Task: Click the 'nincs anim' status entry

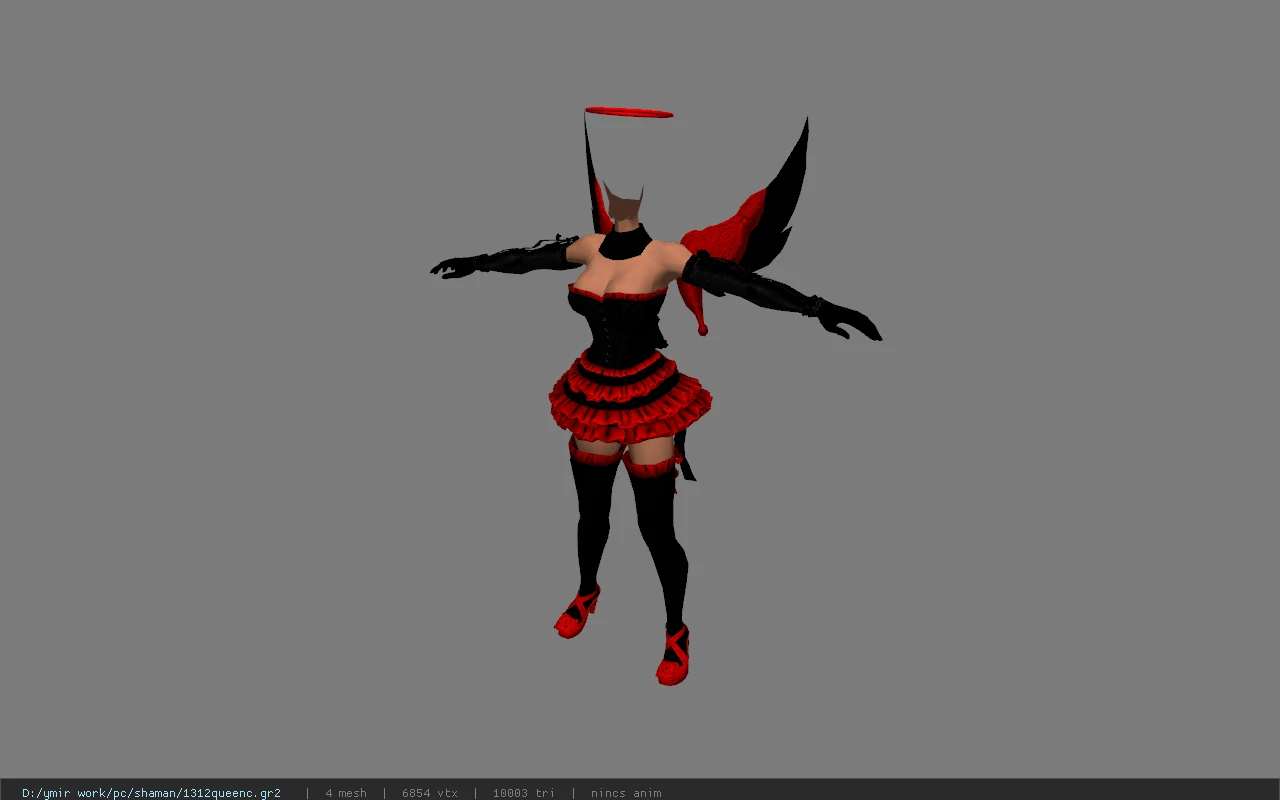Action: click(x=626, y=793)
